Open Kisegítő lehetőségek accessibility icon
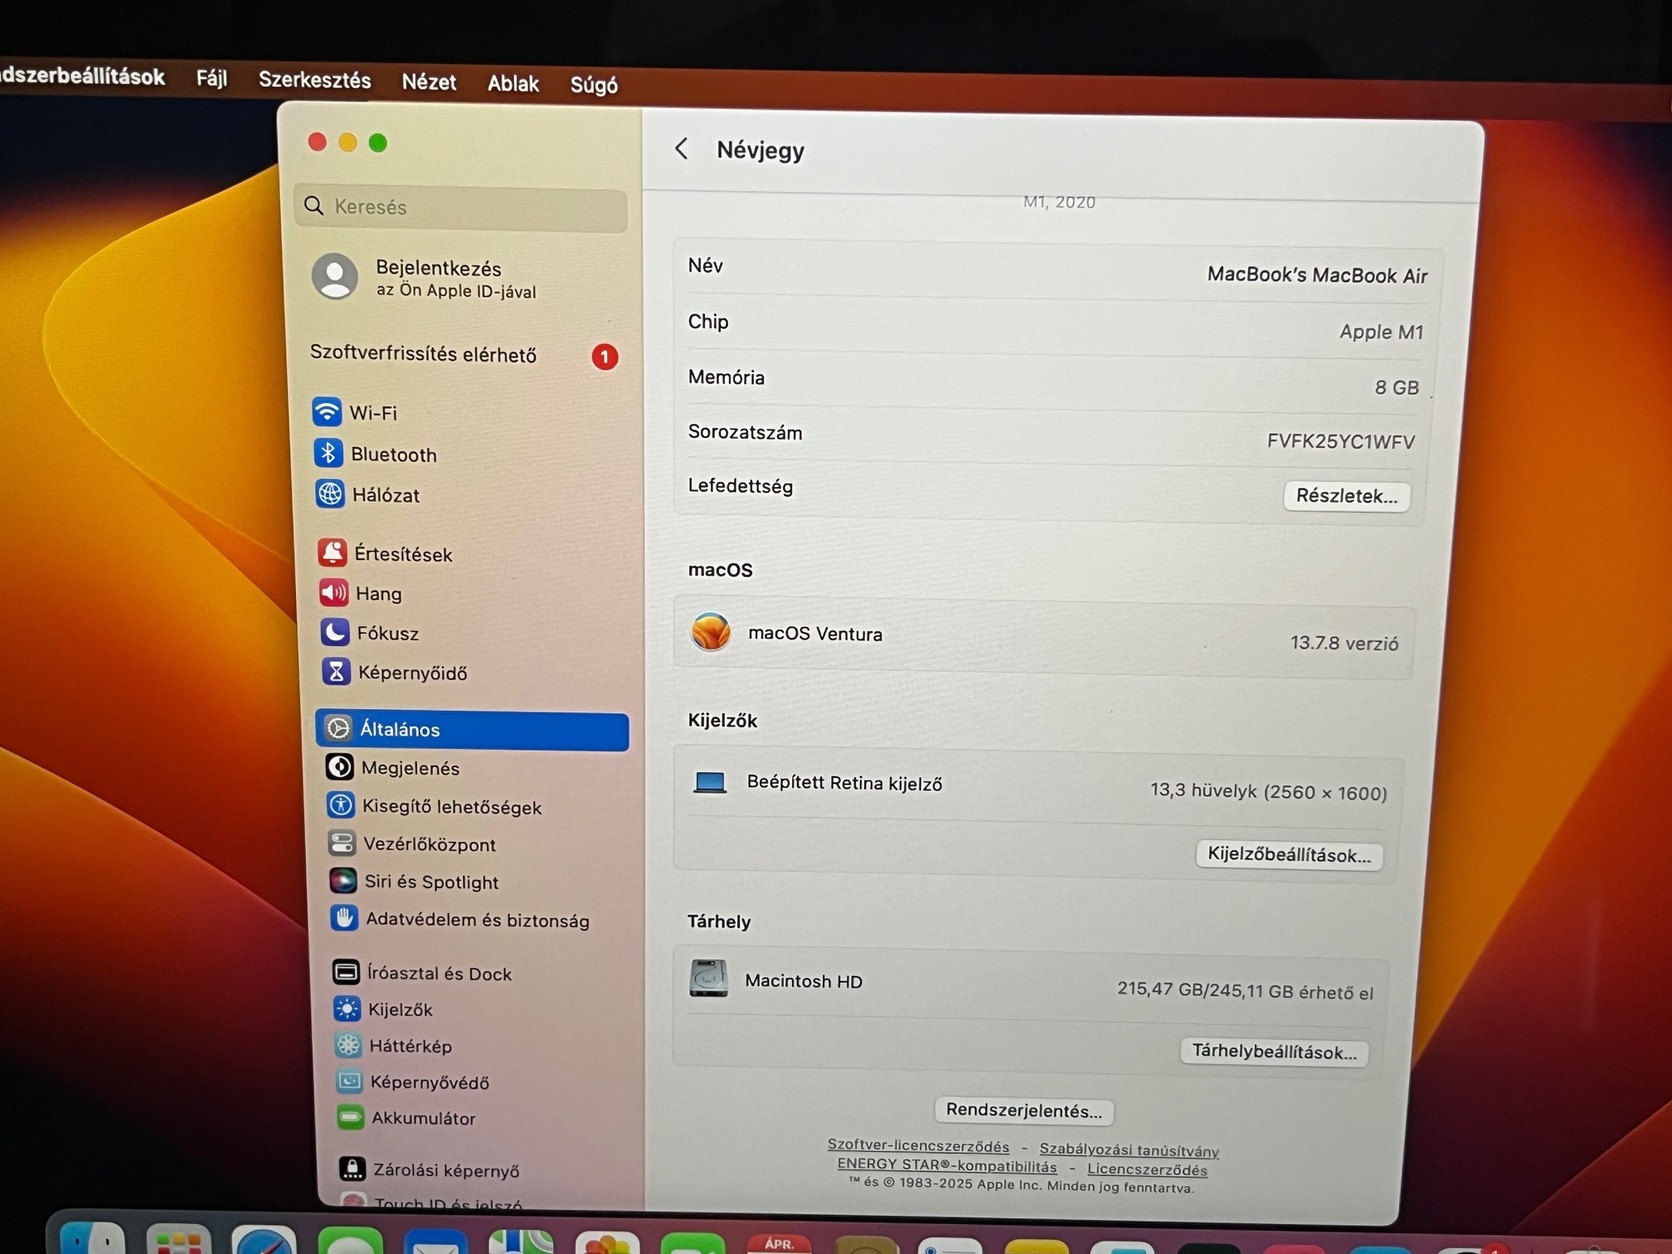 (x=341, y=805)
